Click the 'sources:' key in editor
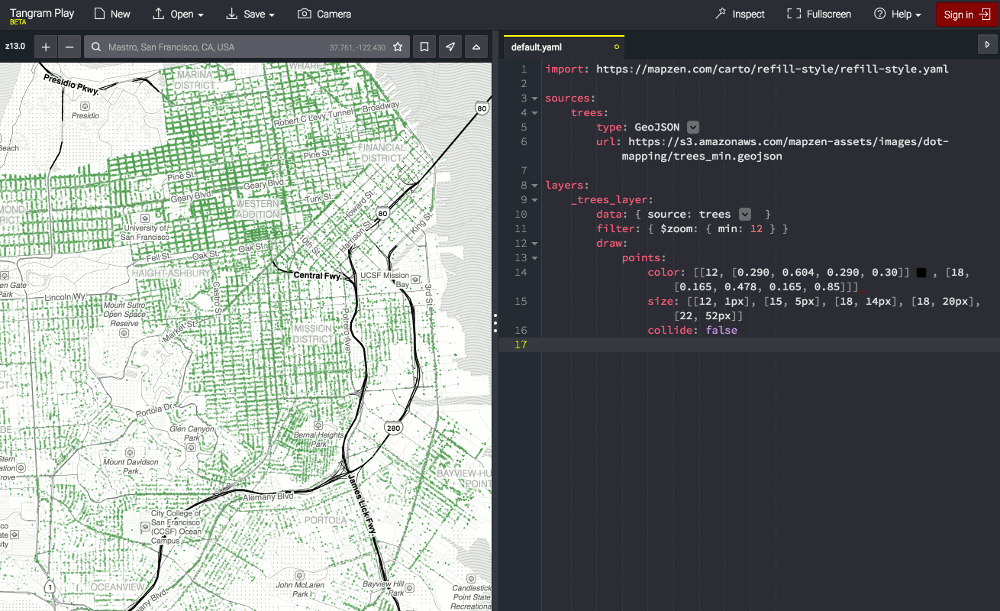 pyautogui.click(x=570, y=98)
